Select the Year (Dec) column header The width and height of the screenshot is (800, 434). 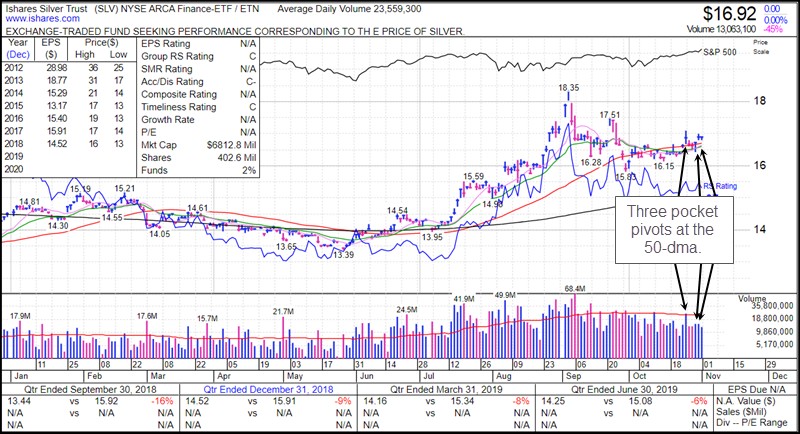pos(18,48)
